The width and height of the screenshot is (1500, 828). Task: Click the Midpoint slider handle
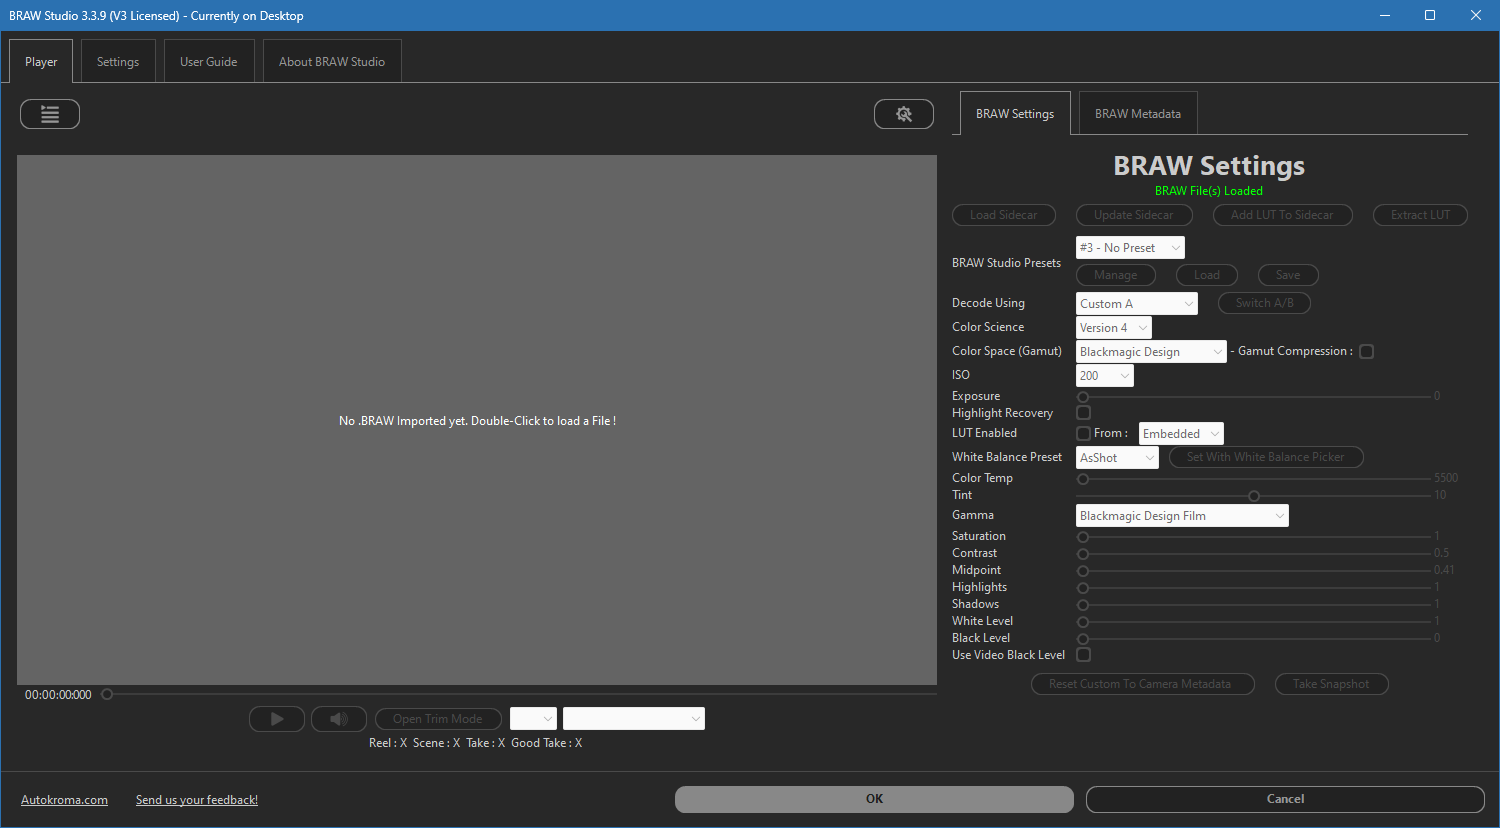point(1083,571)
